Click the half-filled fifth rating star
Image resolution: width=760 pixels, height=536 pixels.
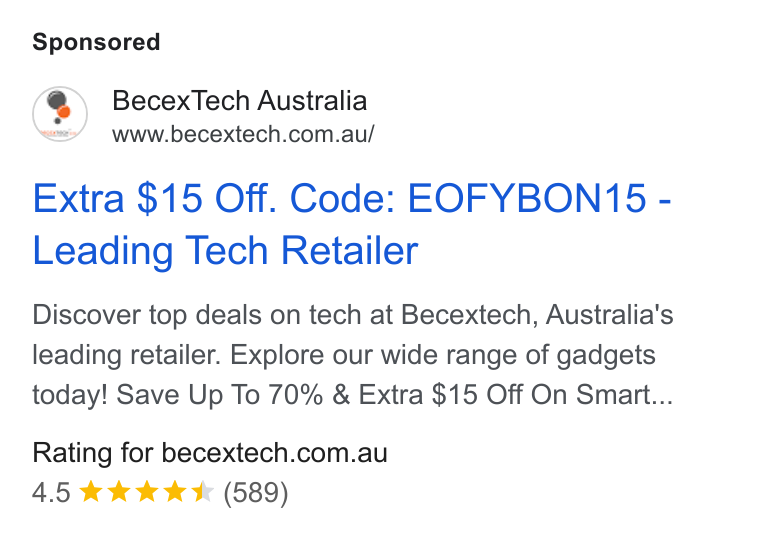pyautogui.click(x=203, y=492)
